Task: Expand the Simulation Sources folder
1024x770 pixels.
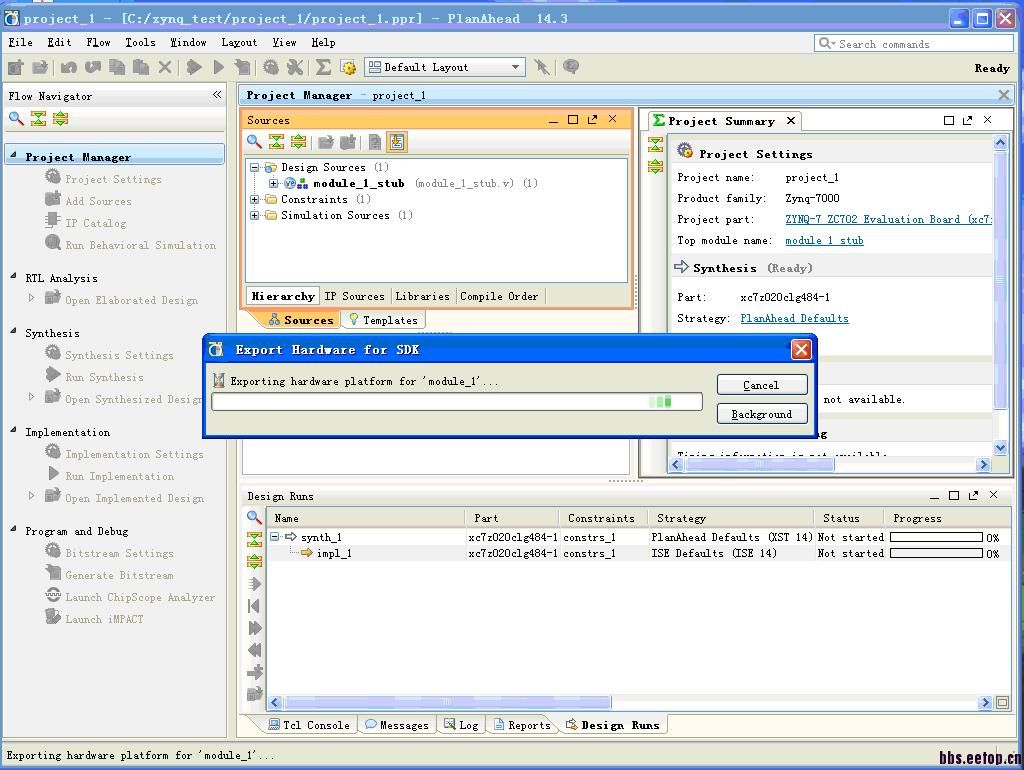Action: pyautogui.click(x=255, y=215)
